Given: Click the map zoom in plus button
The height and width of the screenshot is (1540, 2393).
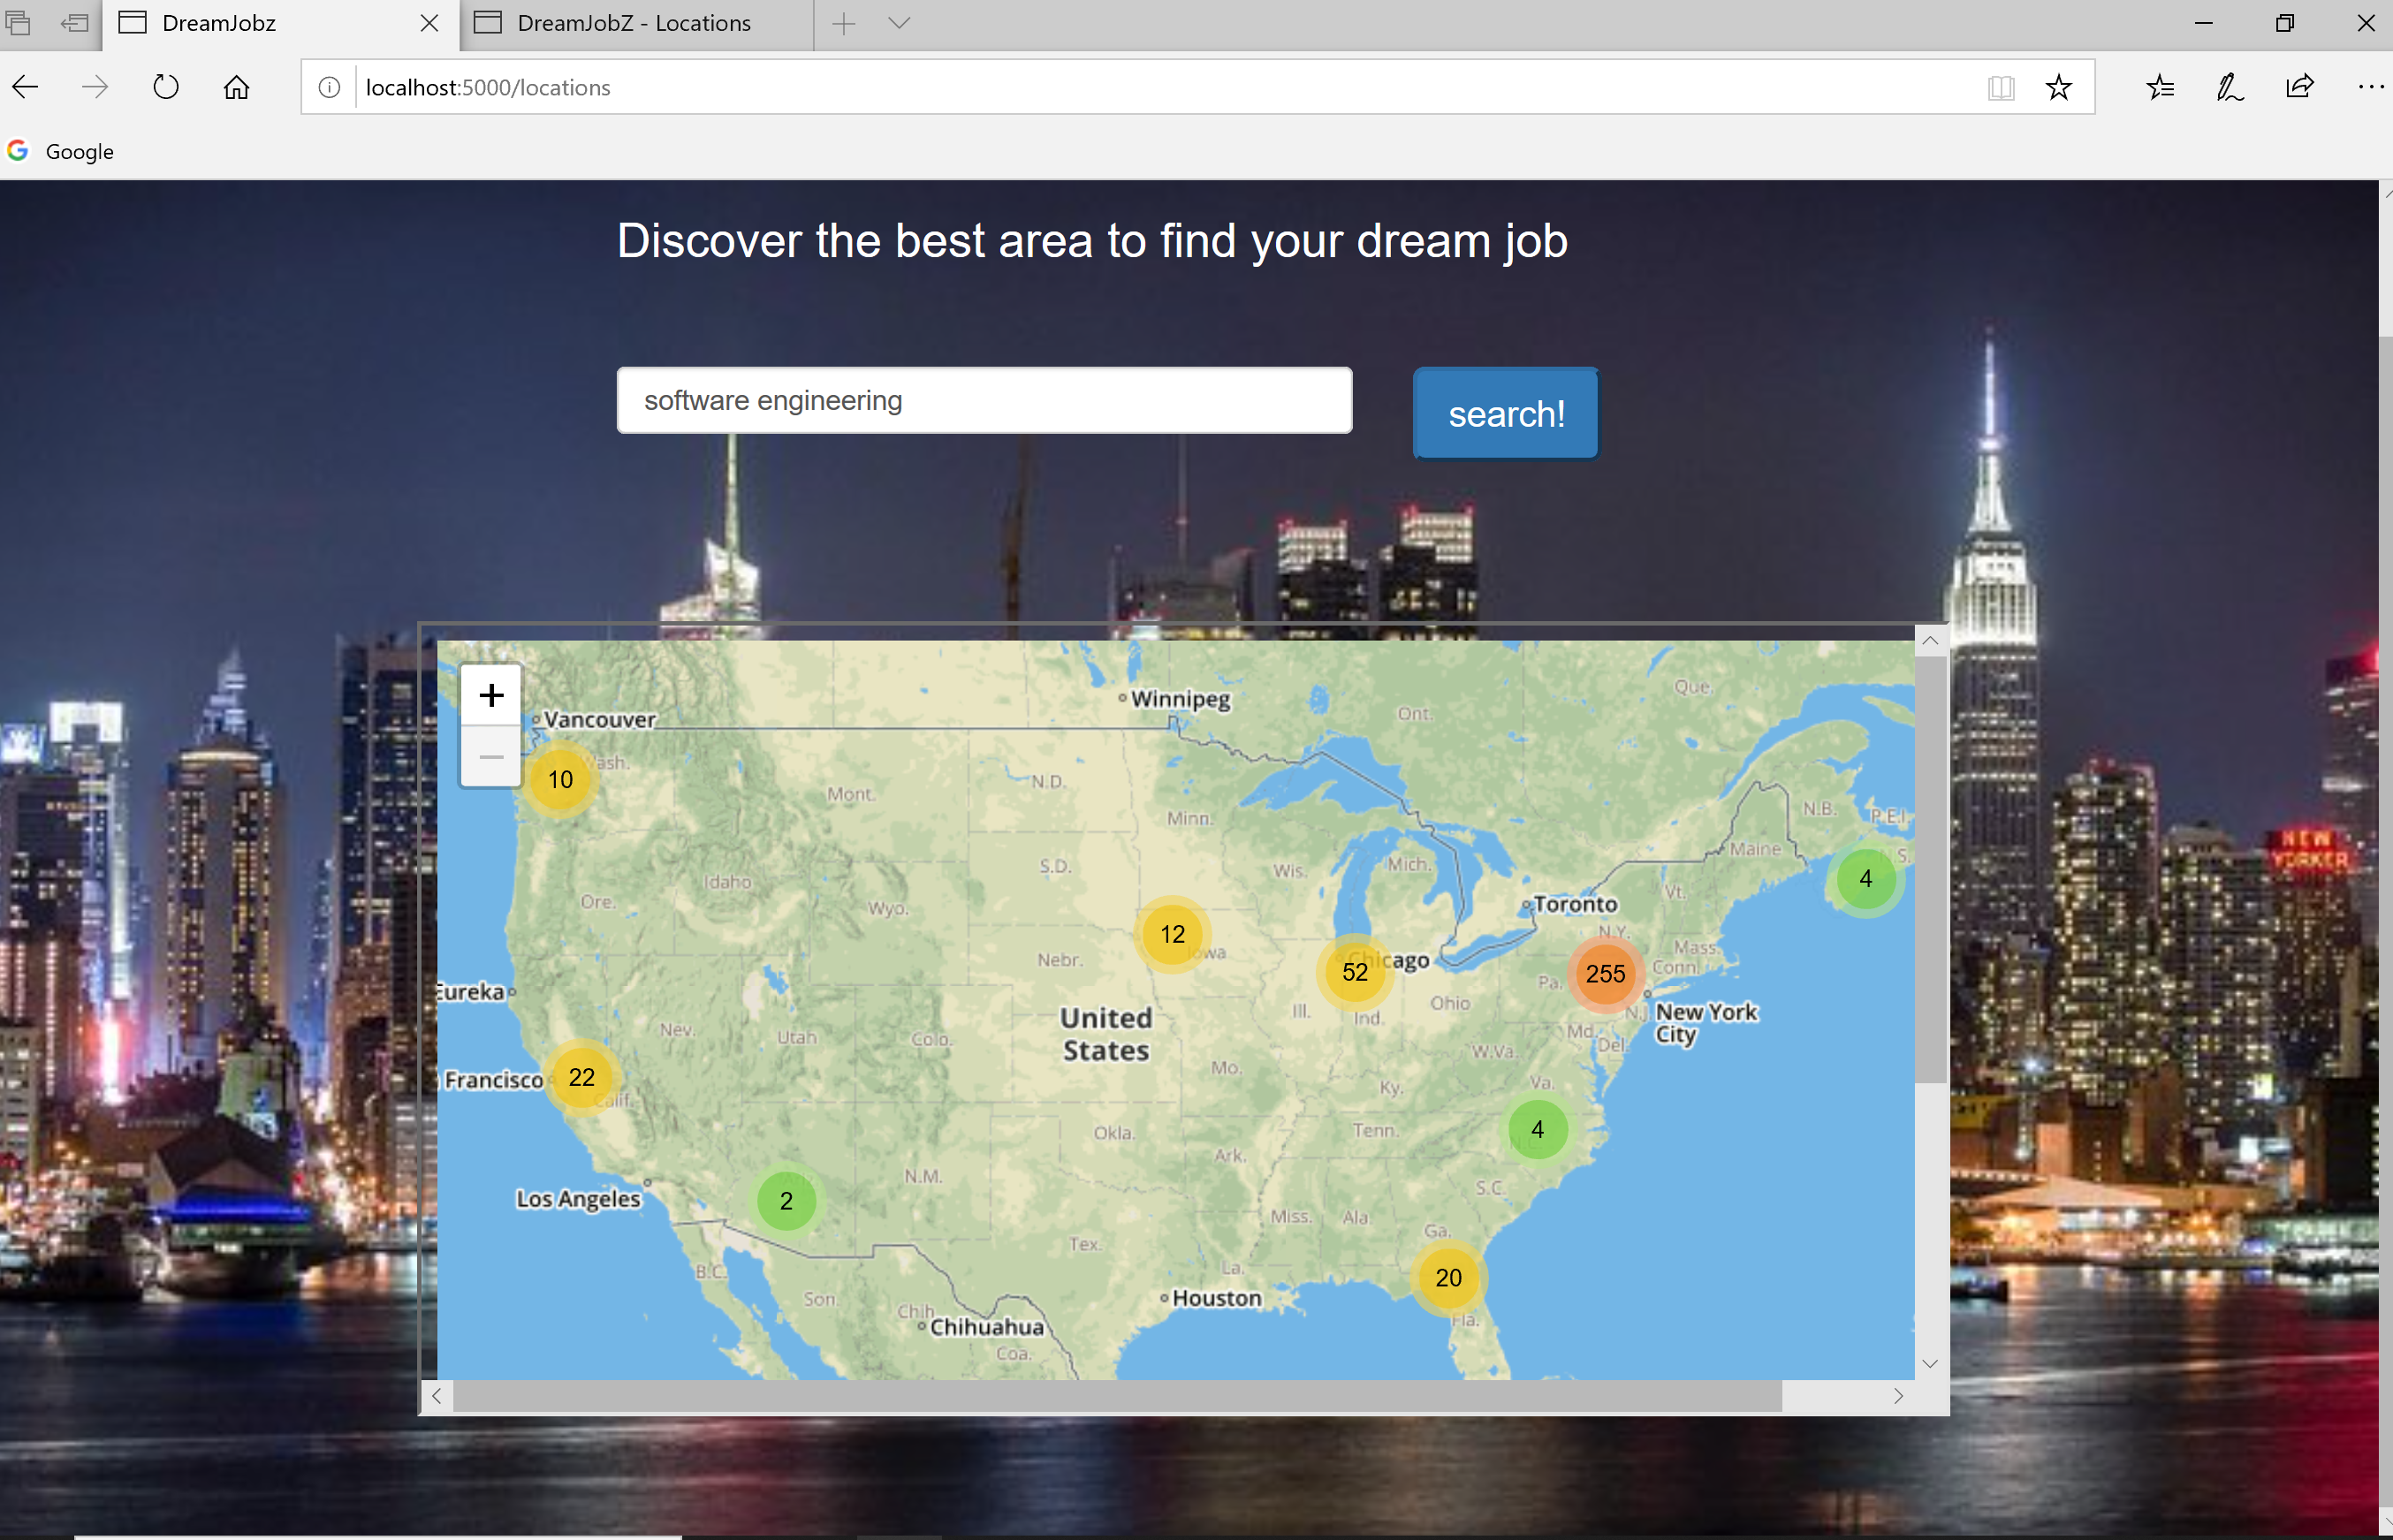Looking at the screenshot, I should click(490, 695).
